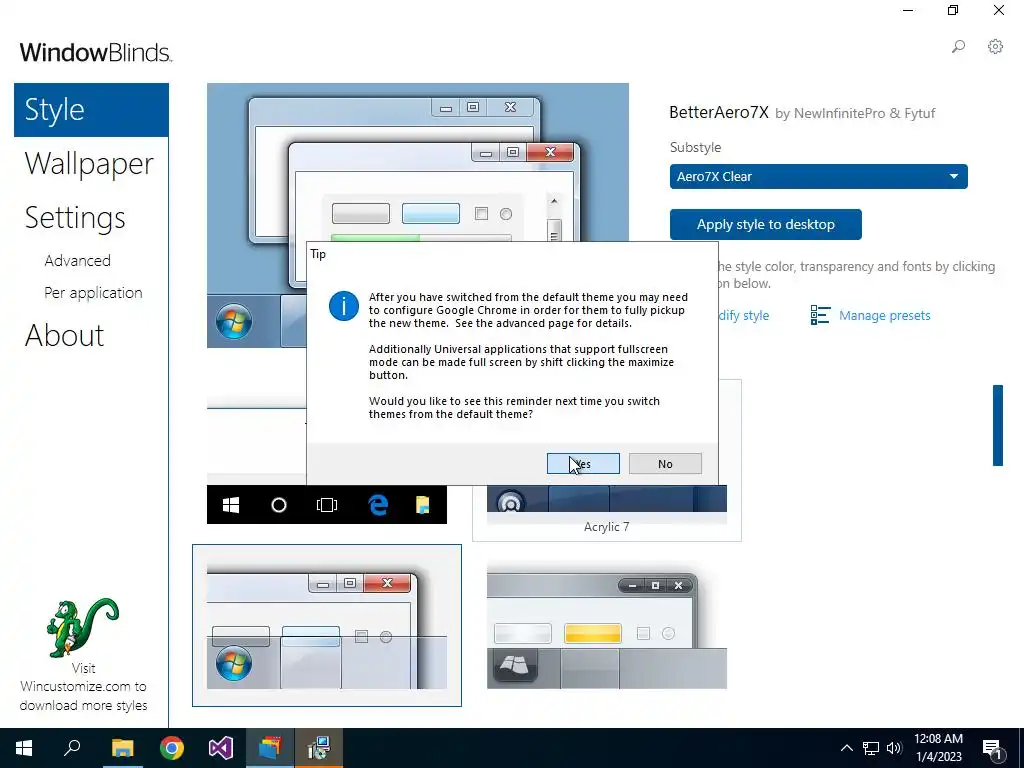Image resolution: width=1024 pixels, height=768 pixels.
Task: Open the Wallpaper section
Action: coord(89,164)
